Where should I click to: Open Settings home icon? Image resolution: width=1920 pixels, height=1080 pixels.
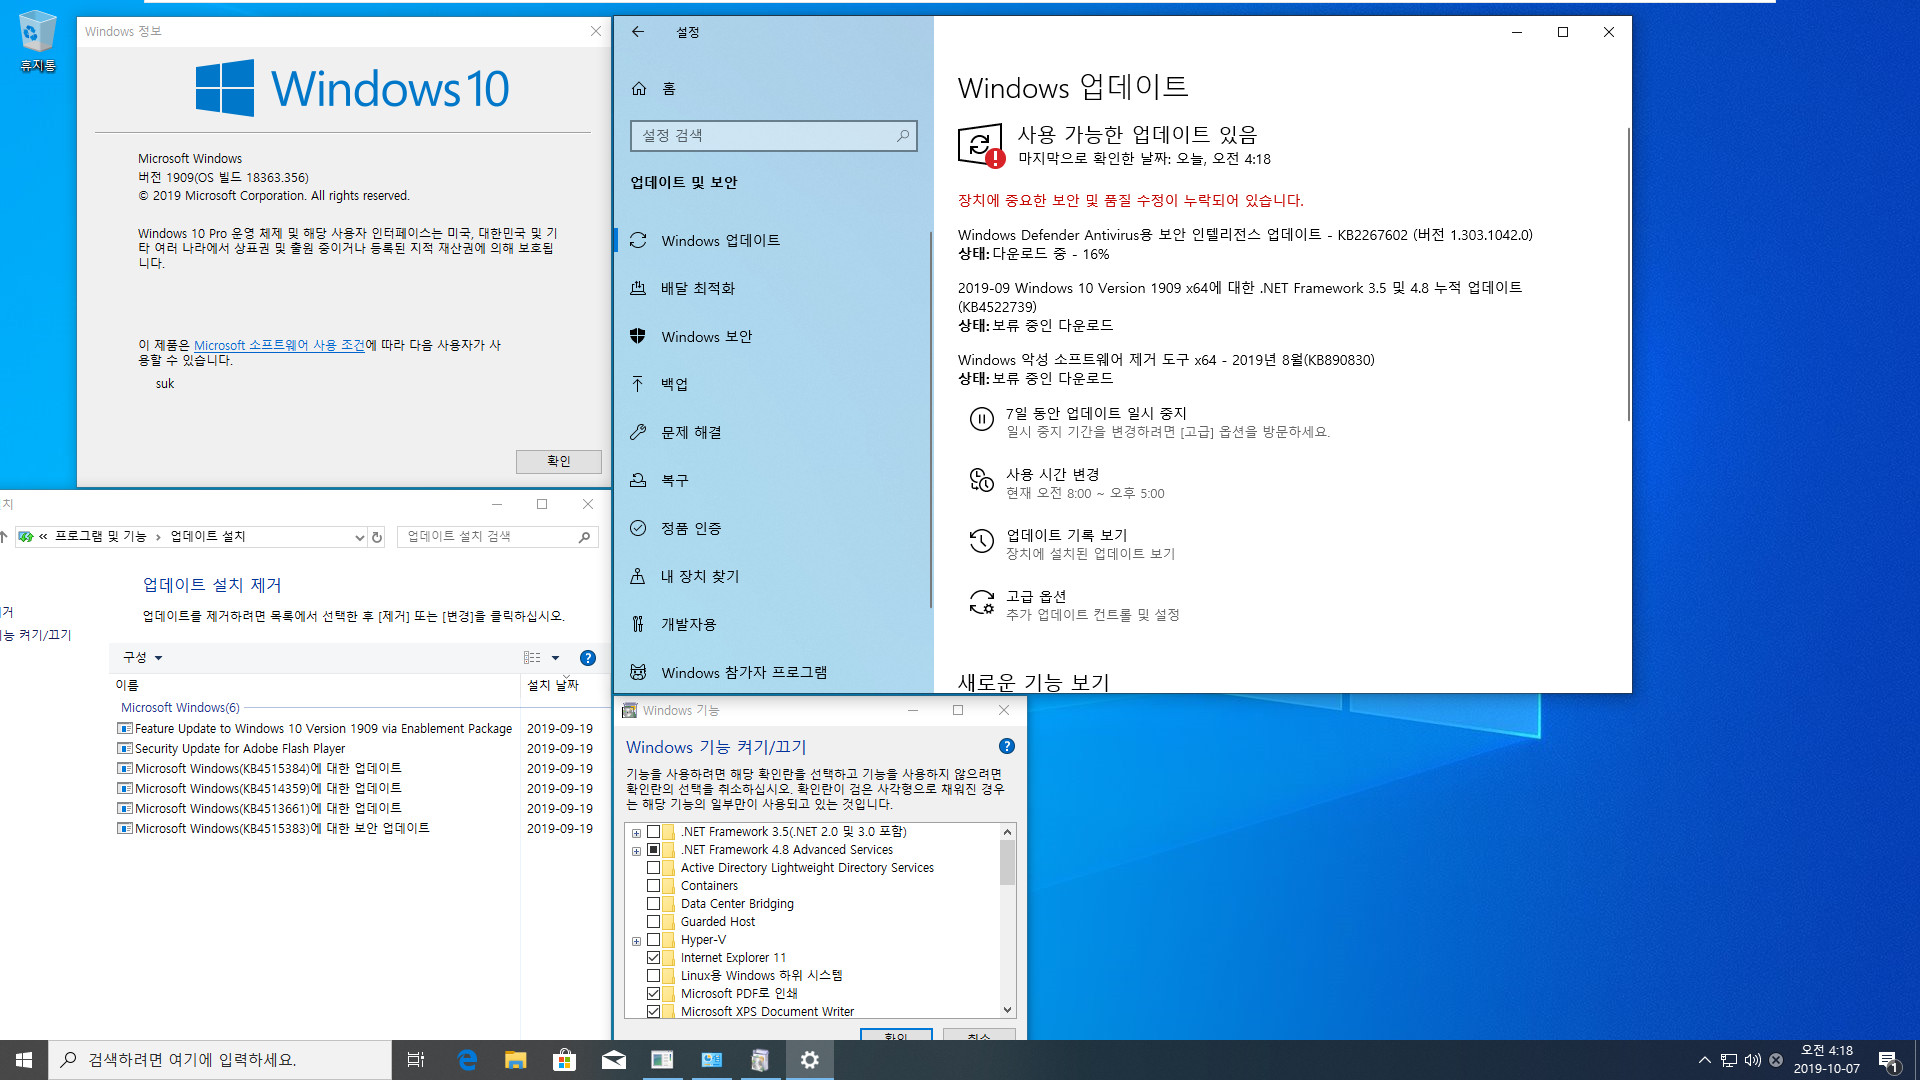pos(639,89)
